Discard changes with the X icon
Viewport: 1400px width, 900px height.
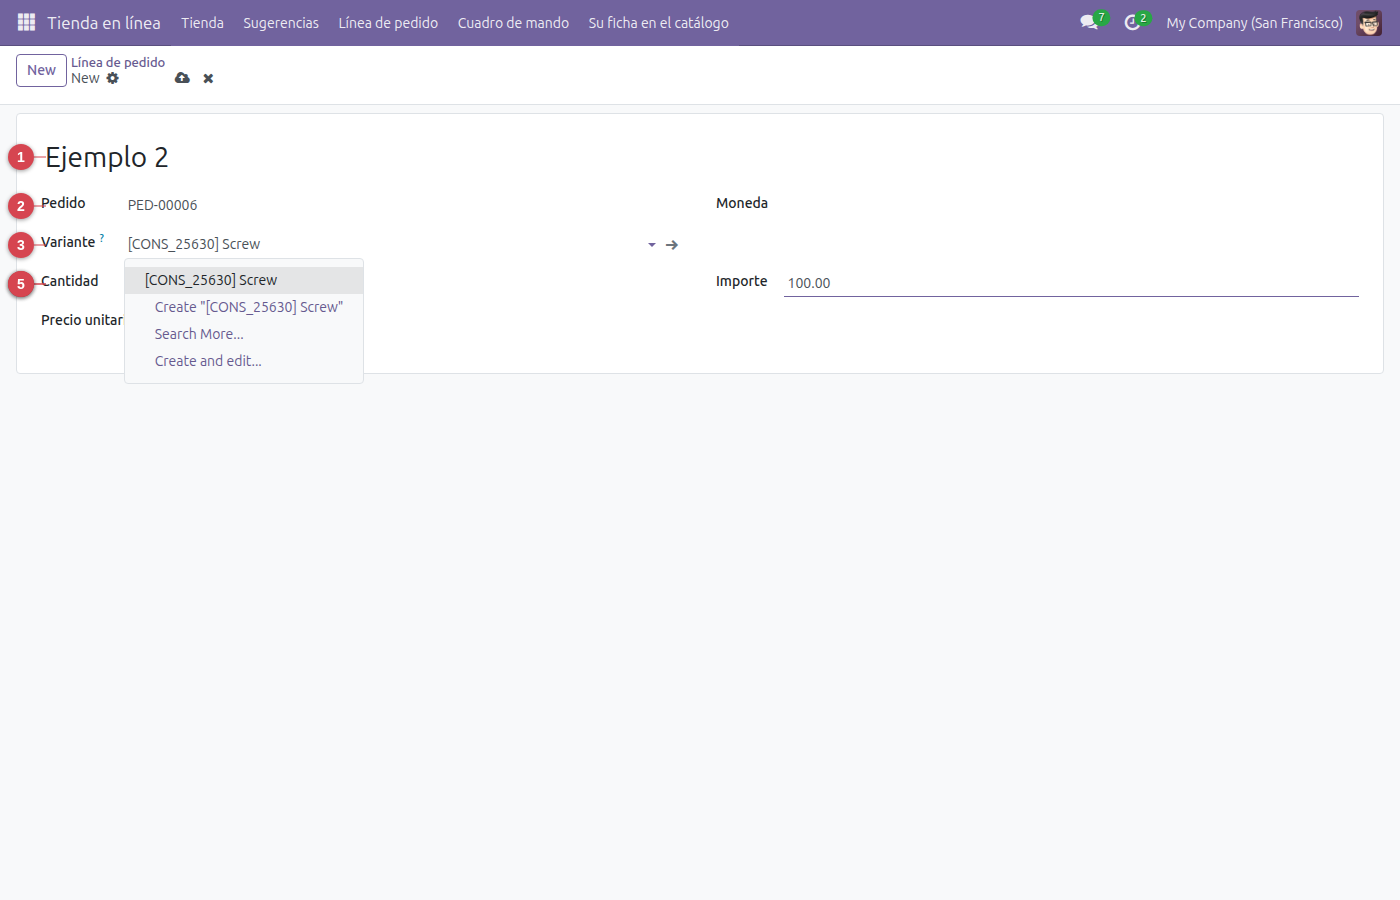208,78
